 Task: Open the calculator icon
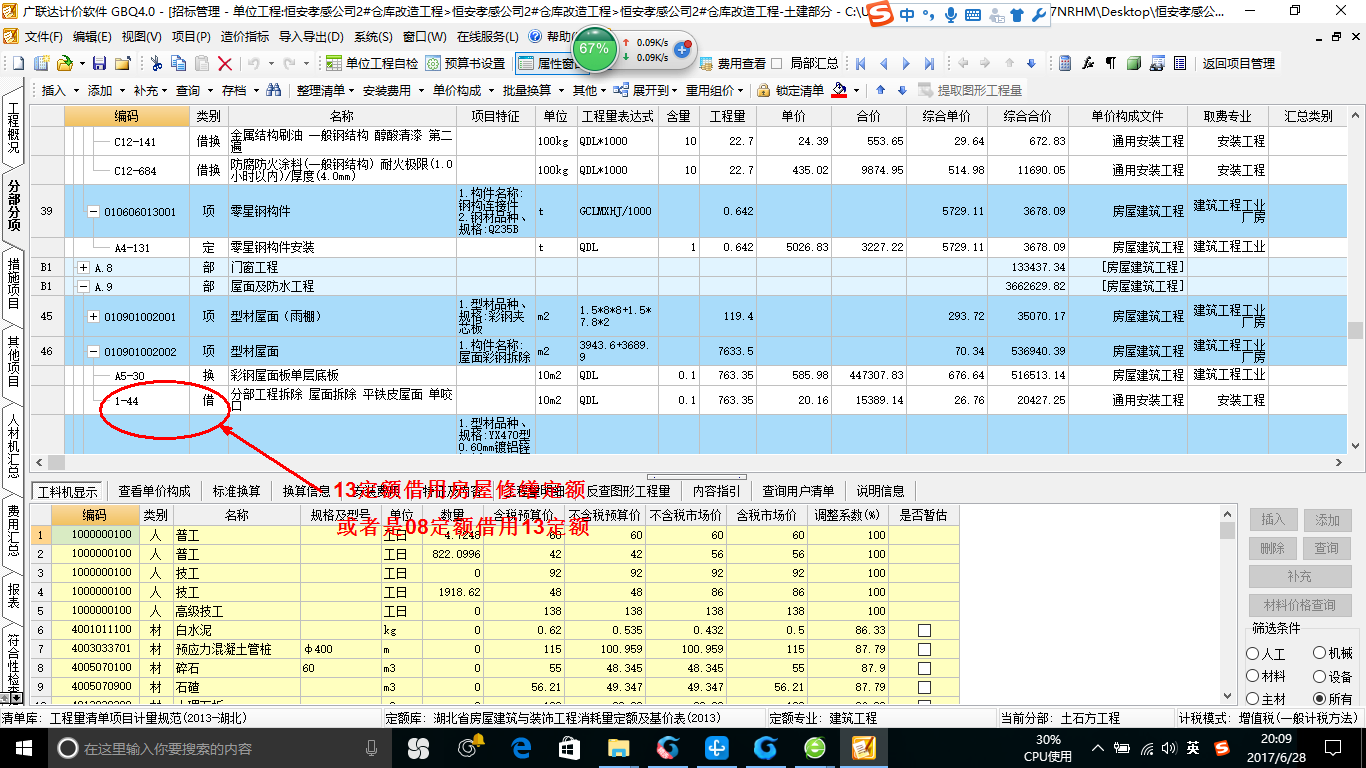coord(1065,63)
